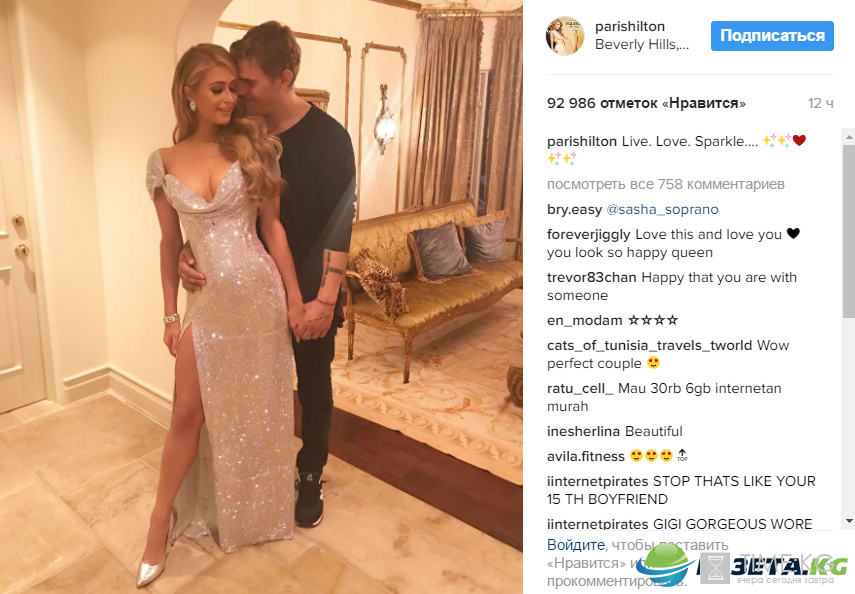View all 758 comments link
Image resolution: width=855 pixels, height=594 pixels.
665,184
